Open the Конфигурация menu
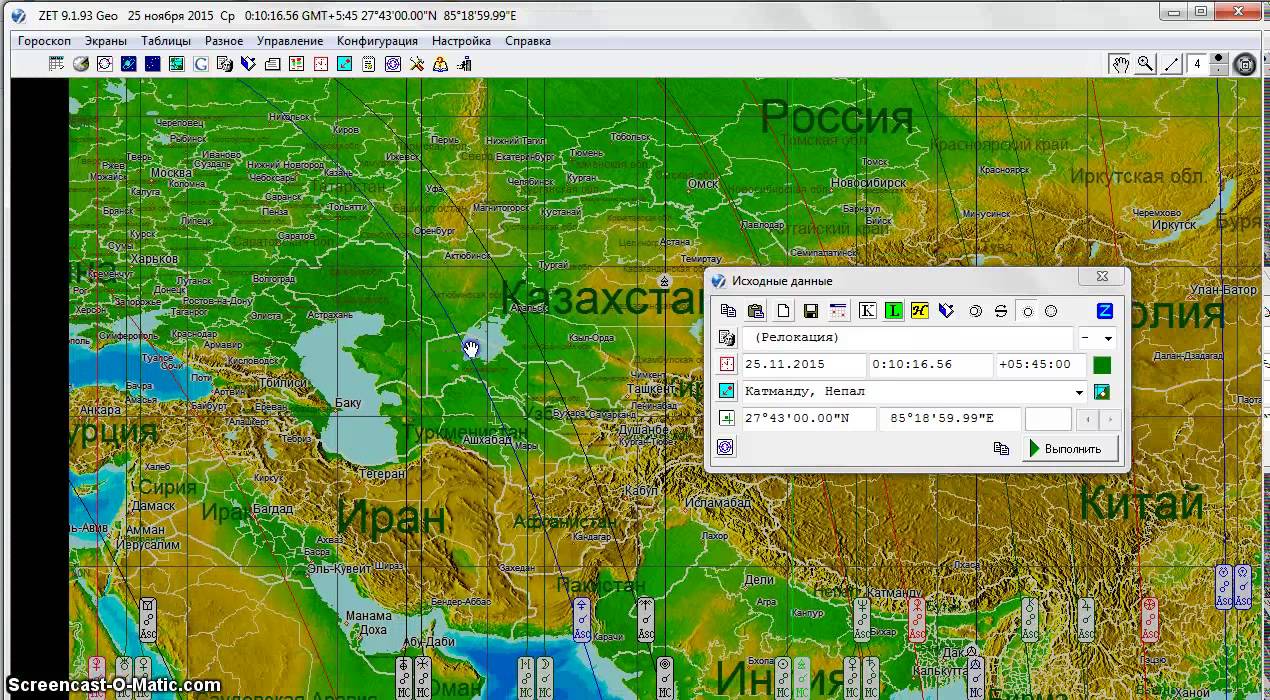The width and height of the screenshot is (1270, 700). point(377,41)
